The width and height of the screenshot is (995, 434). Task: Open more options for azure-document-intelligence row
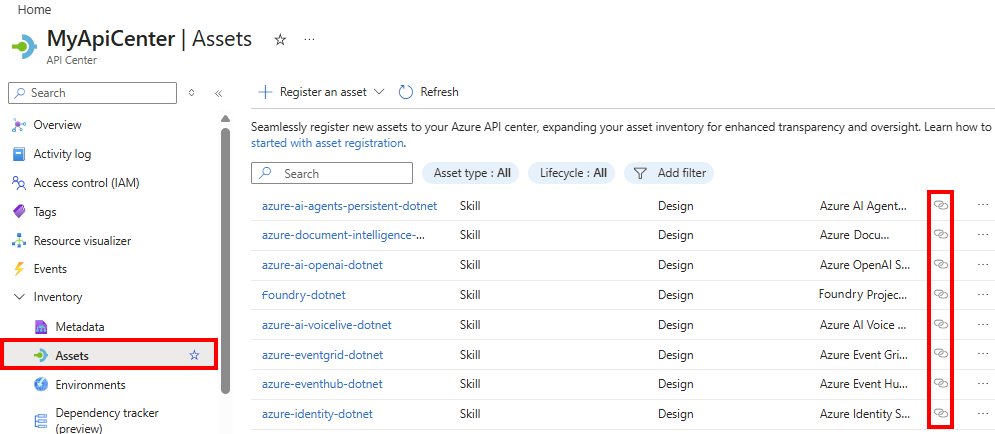[983, 235]
